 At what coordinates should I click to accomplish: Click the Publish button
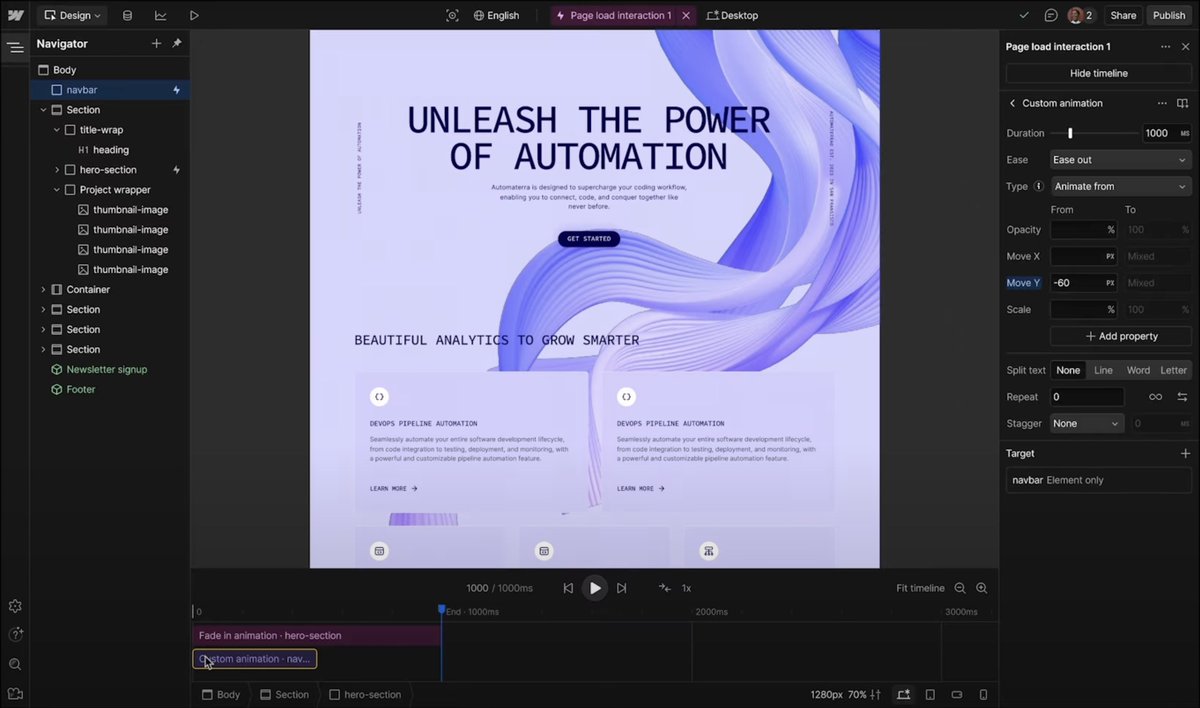pos(1169,15)
